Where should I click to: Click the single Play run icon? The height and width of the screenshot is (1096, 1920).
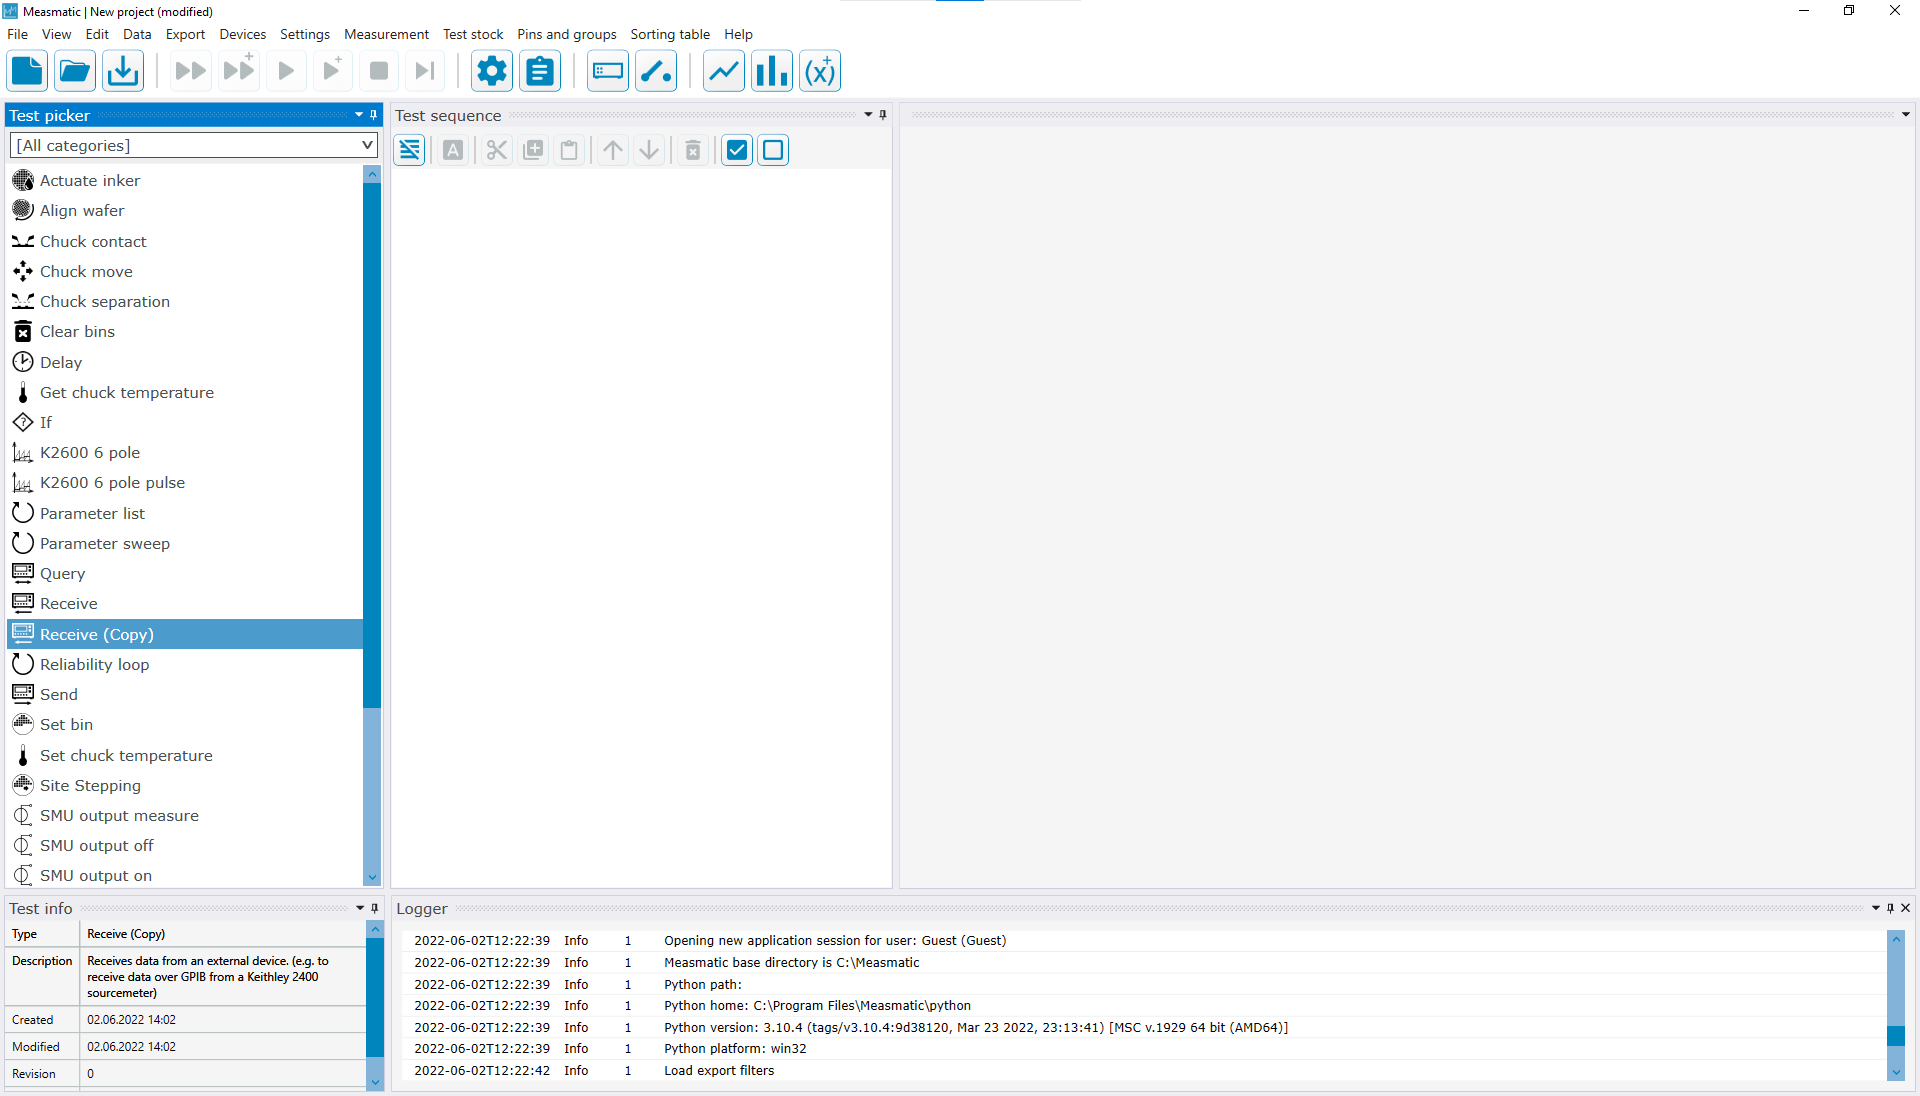point(286,71)
